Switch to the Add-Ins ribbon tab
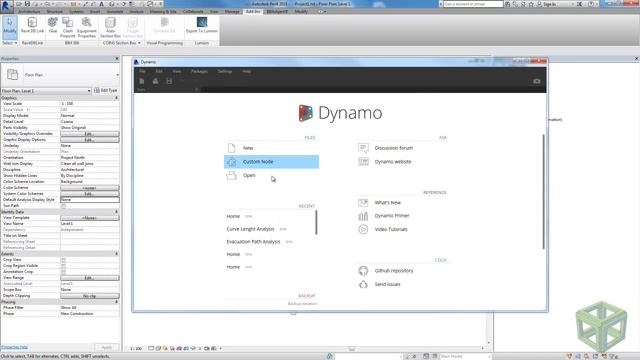640x360 pixels. click(253, 11)
